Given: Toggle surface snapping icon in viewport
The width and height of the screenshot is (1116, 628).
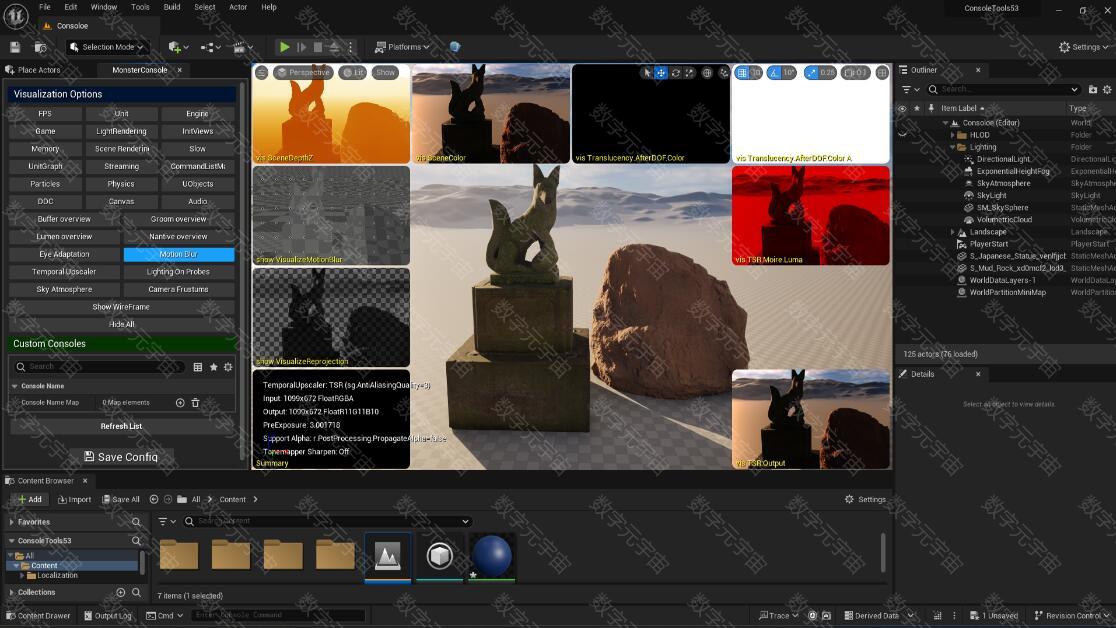Looking at the screenshot, I should pos(724,73).
